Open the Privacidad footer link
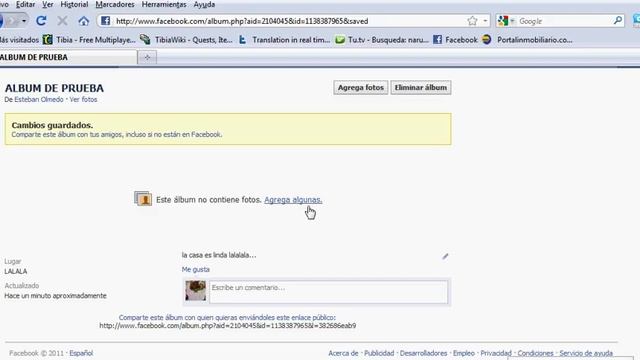The image size is (640, 360). [496, 353]
